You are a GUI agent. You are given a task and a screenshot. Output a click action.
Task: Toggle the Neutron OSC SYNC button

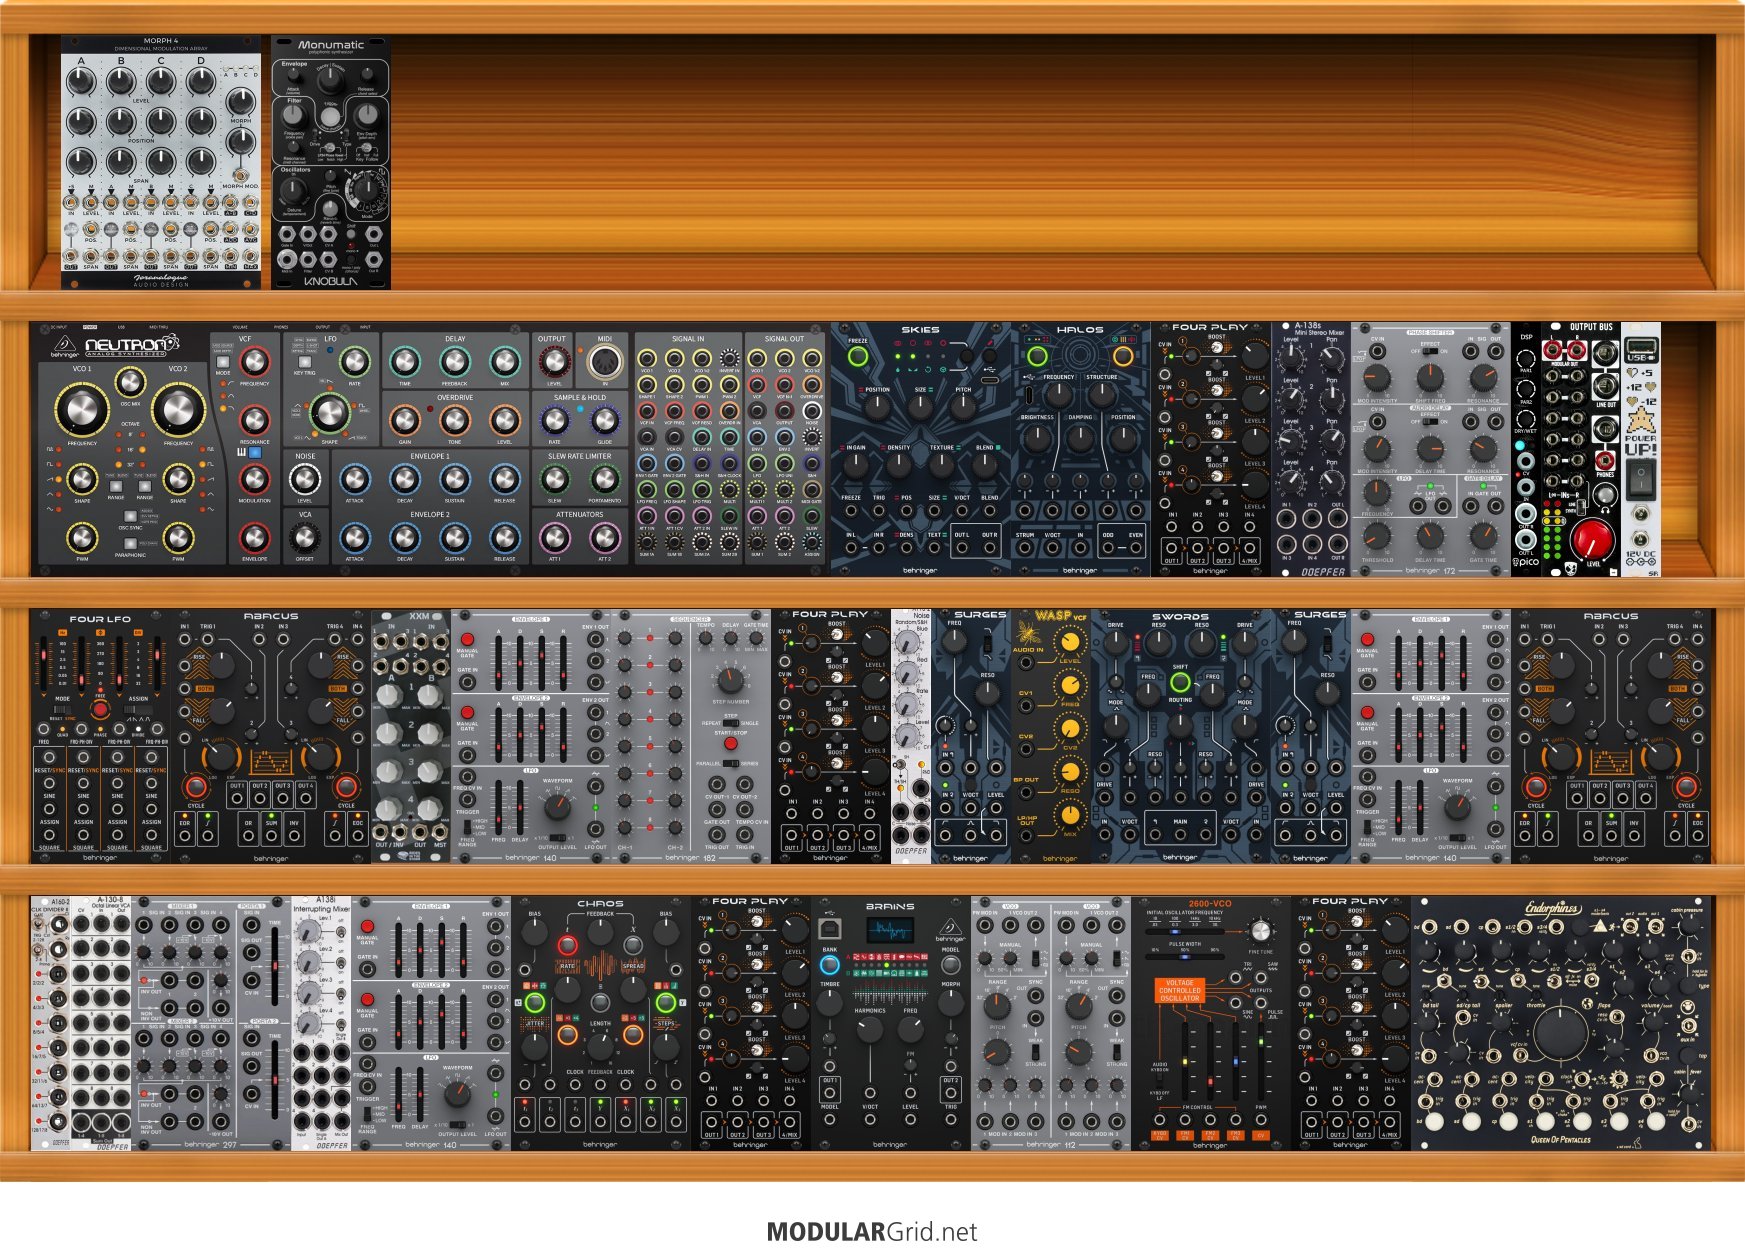[130, 515]
